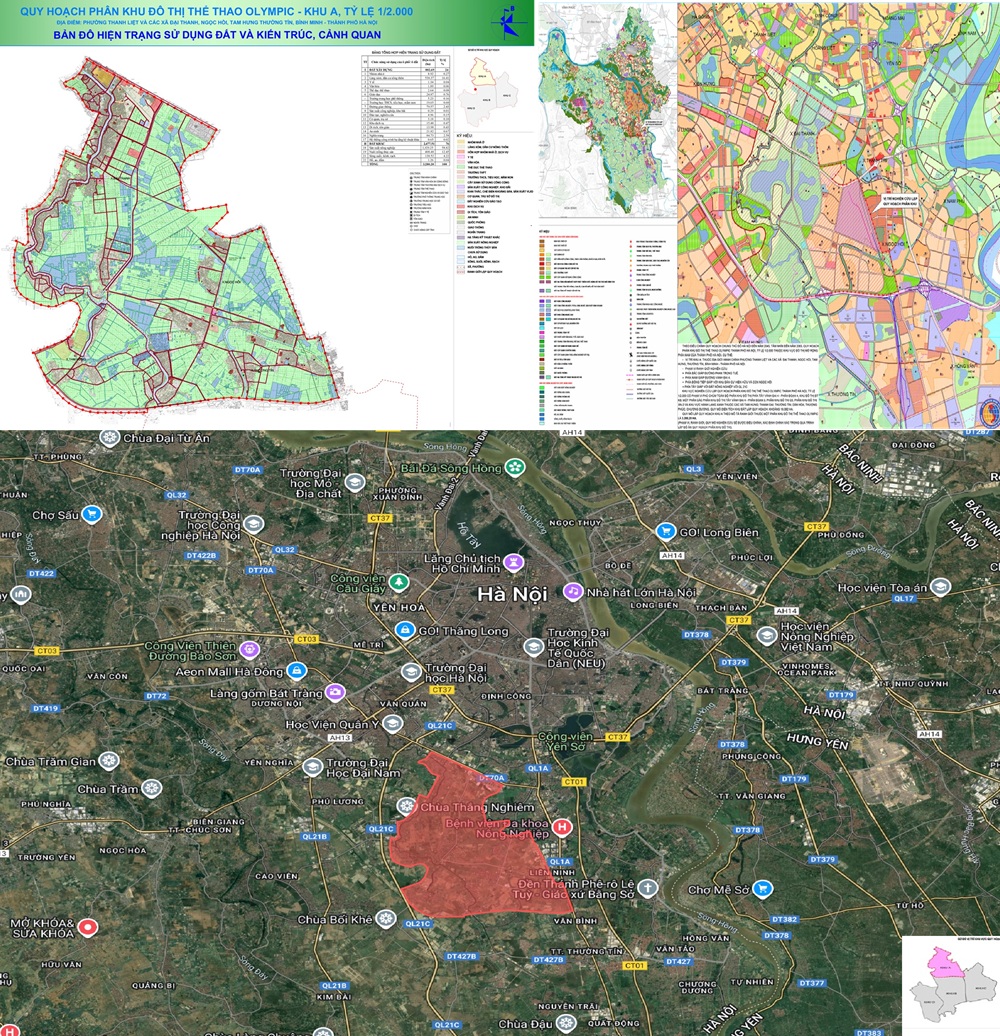This screenshot has width=1000, height=1036.
Task: Select the GO! Thăng Long shopping marker
Action: [405, 630]
